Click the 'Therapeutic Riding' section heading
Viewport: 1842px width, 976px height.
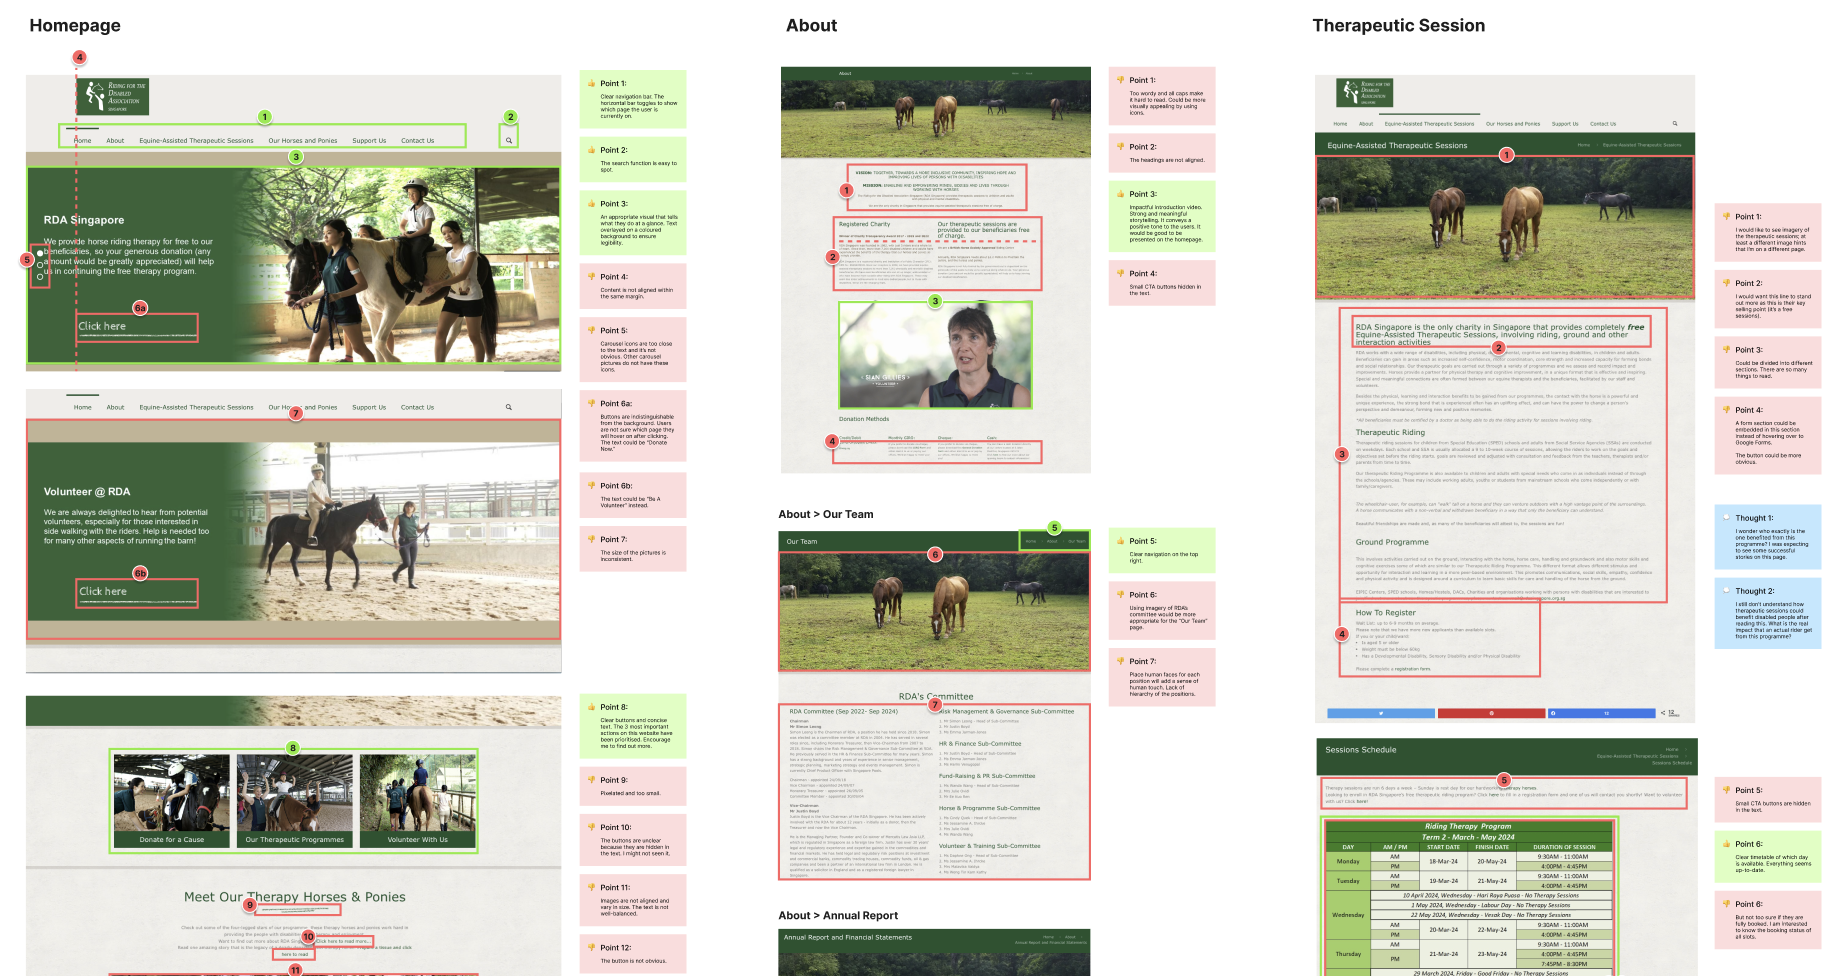point(1390,433)
